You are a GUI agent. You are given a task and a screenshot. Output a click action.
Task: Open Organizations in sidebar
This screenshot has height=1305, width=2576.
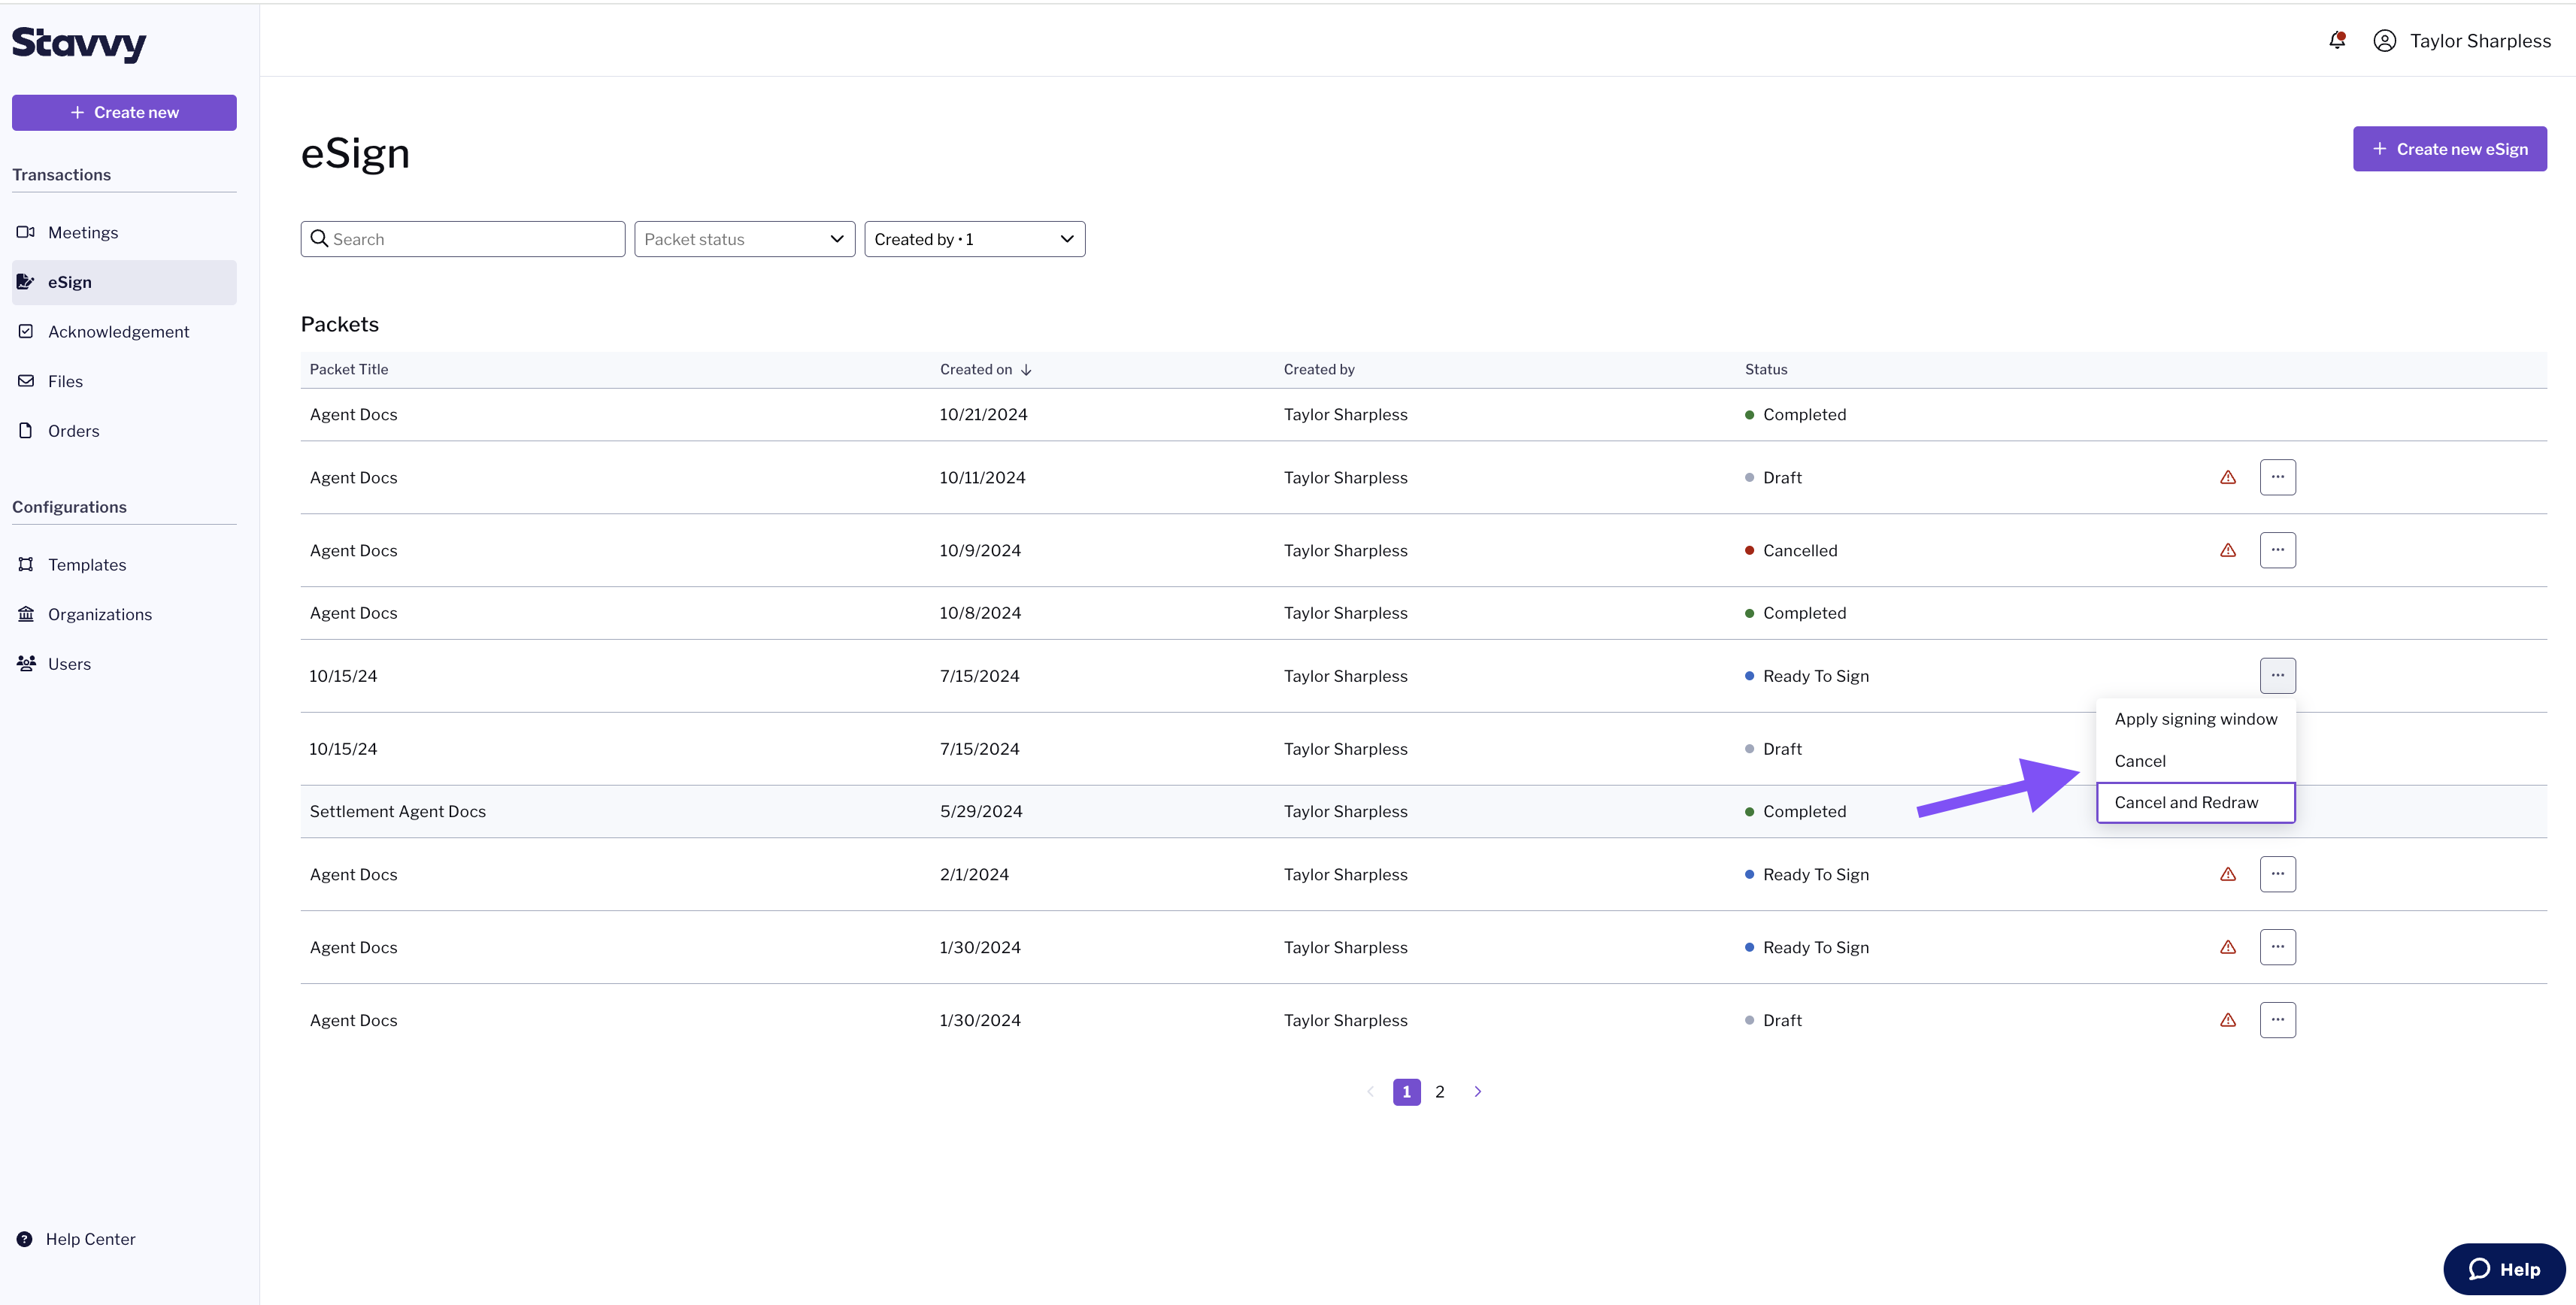click(124, 615)
